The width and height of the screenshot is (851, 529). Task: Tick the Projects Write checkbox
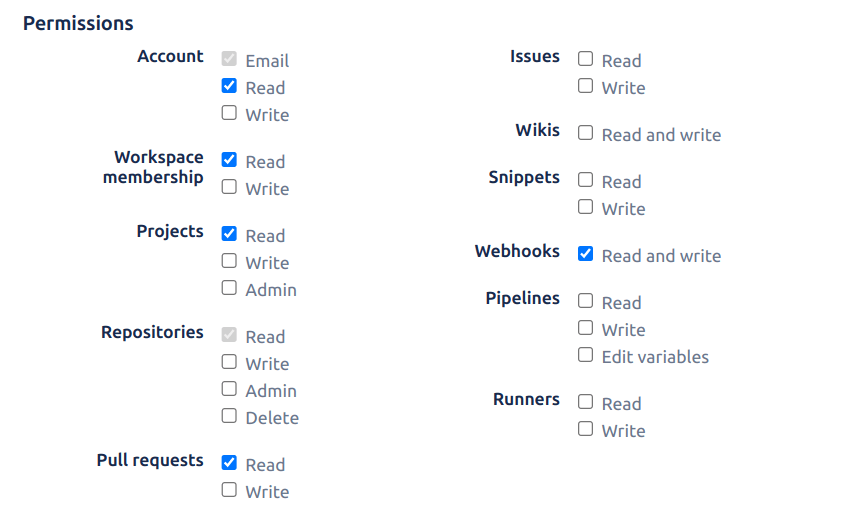tap(229, 262)
